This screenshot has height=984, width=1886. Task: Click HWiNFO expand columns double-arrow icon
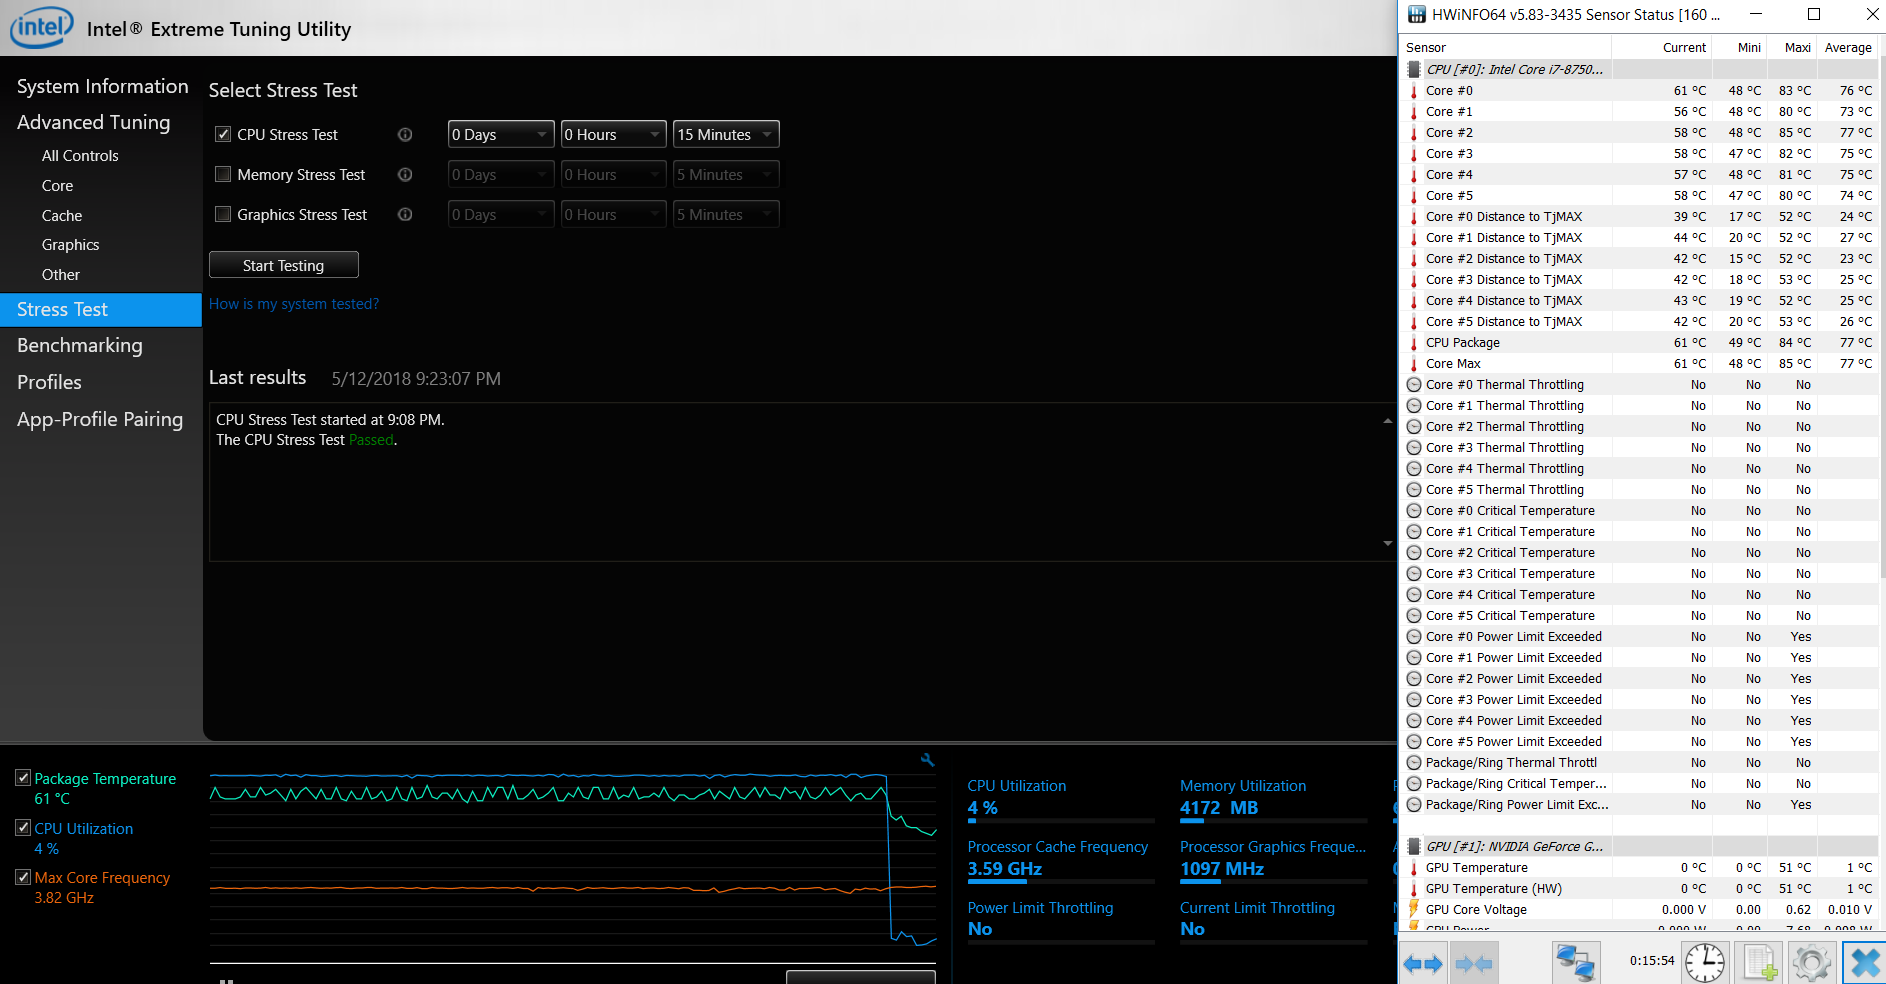click(x=1423, y=964)
